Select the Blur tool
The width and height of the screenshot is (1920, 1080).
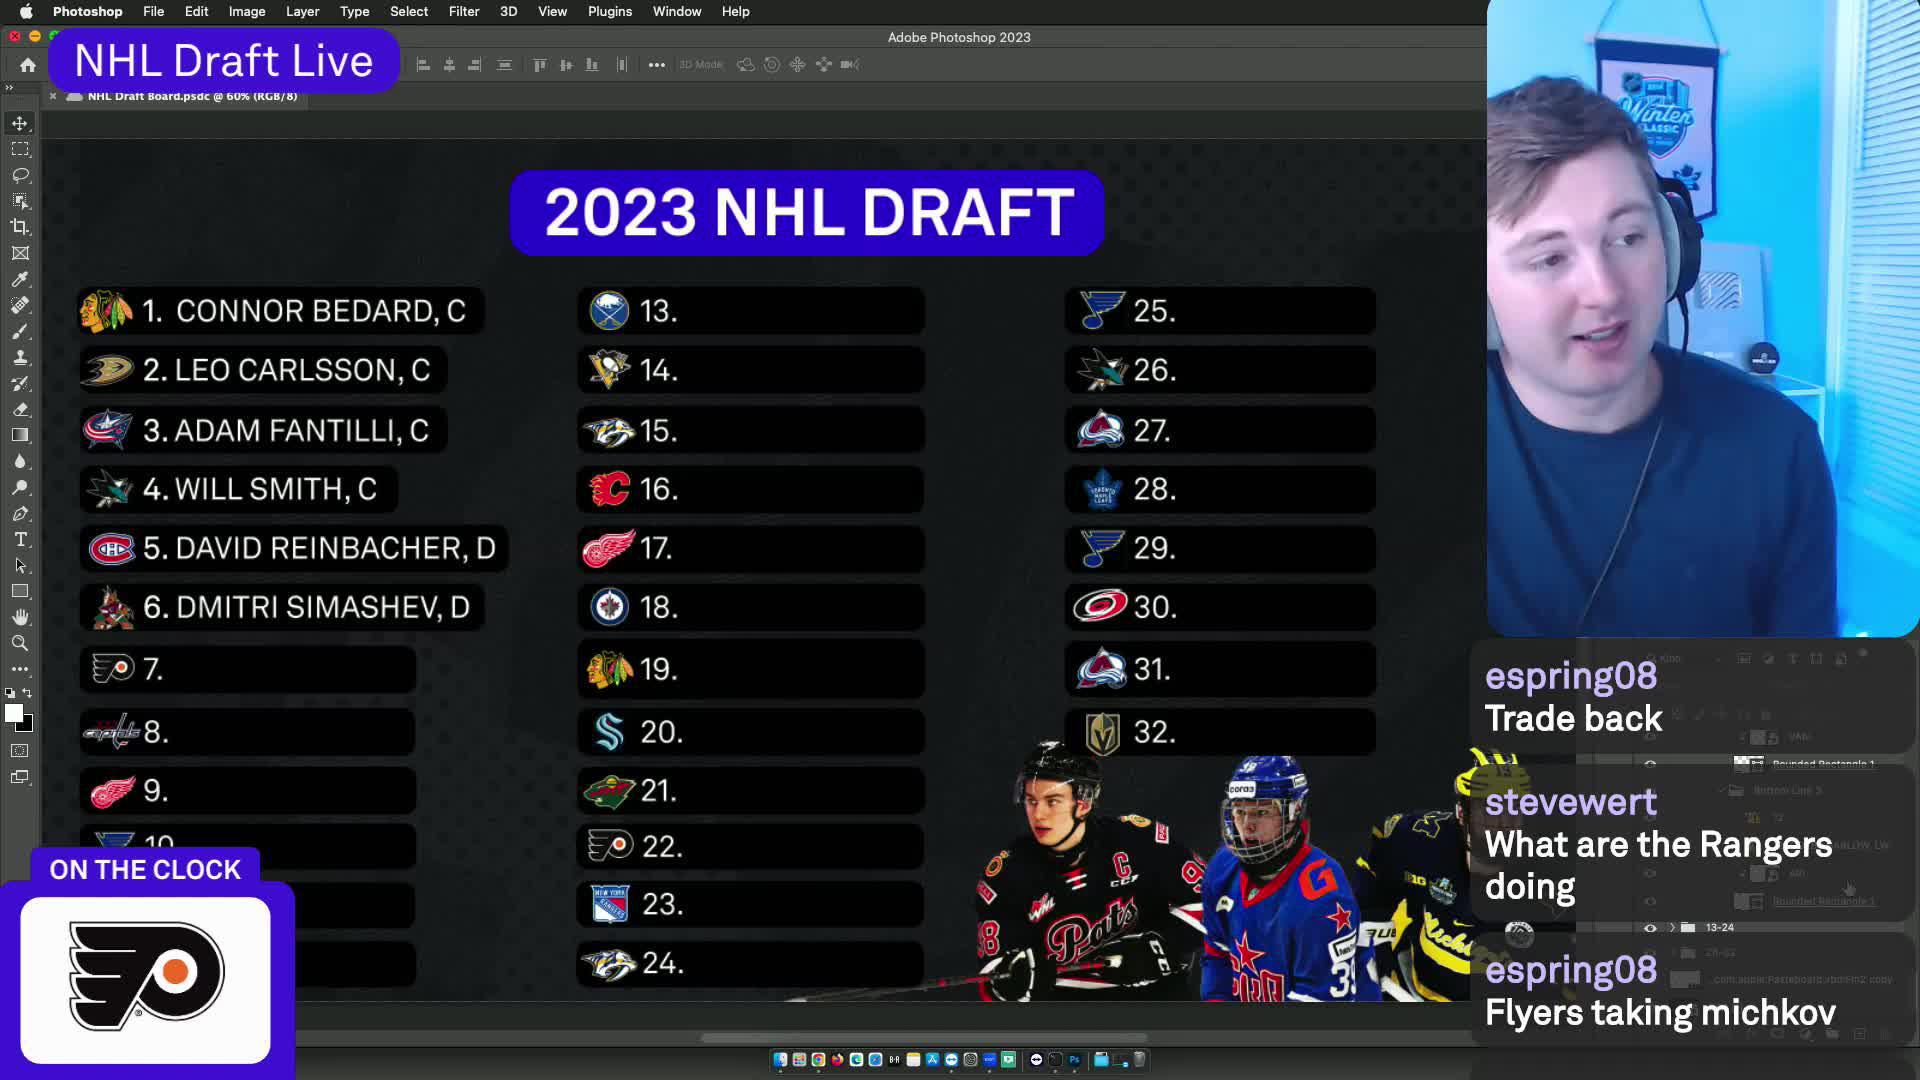tap(20, 461)
